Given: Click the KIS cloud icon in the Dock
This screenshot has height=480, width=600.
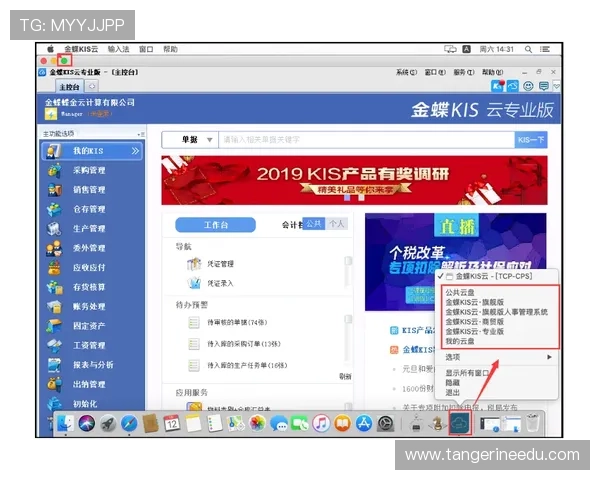Looking at the screenshot, I should click(460, 423).
